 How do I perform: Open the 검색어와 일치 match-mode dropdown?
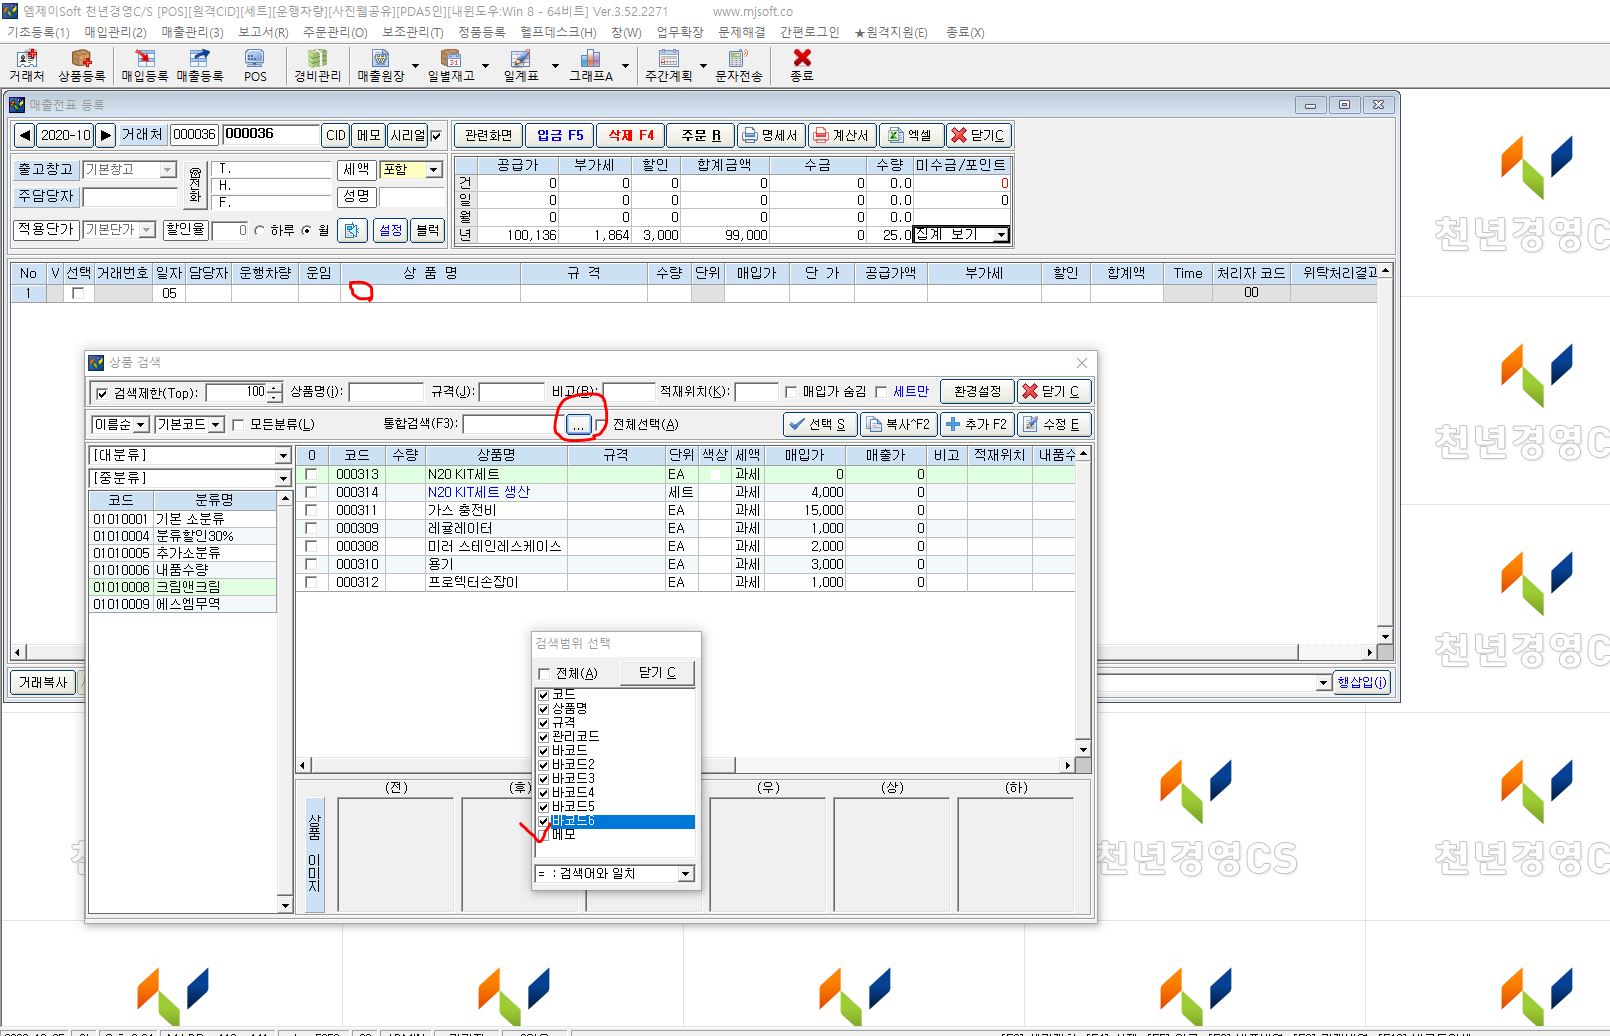pyautogui.click(x=686, y=874)
